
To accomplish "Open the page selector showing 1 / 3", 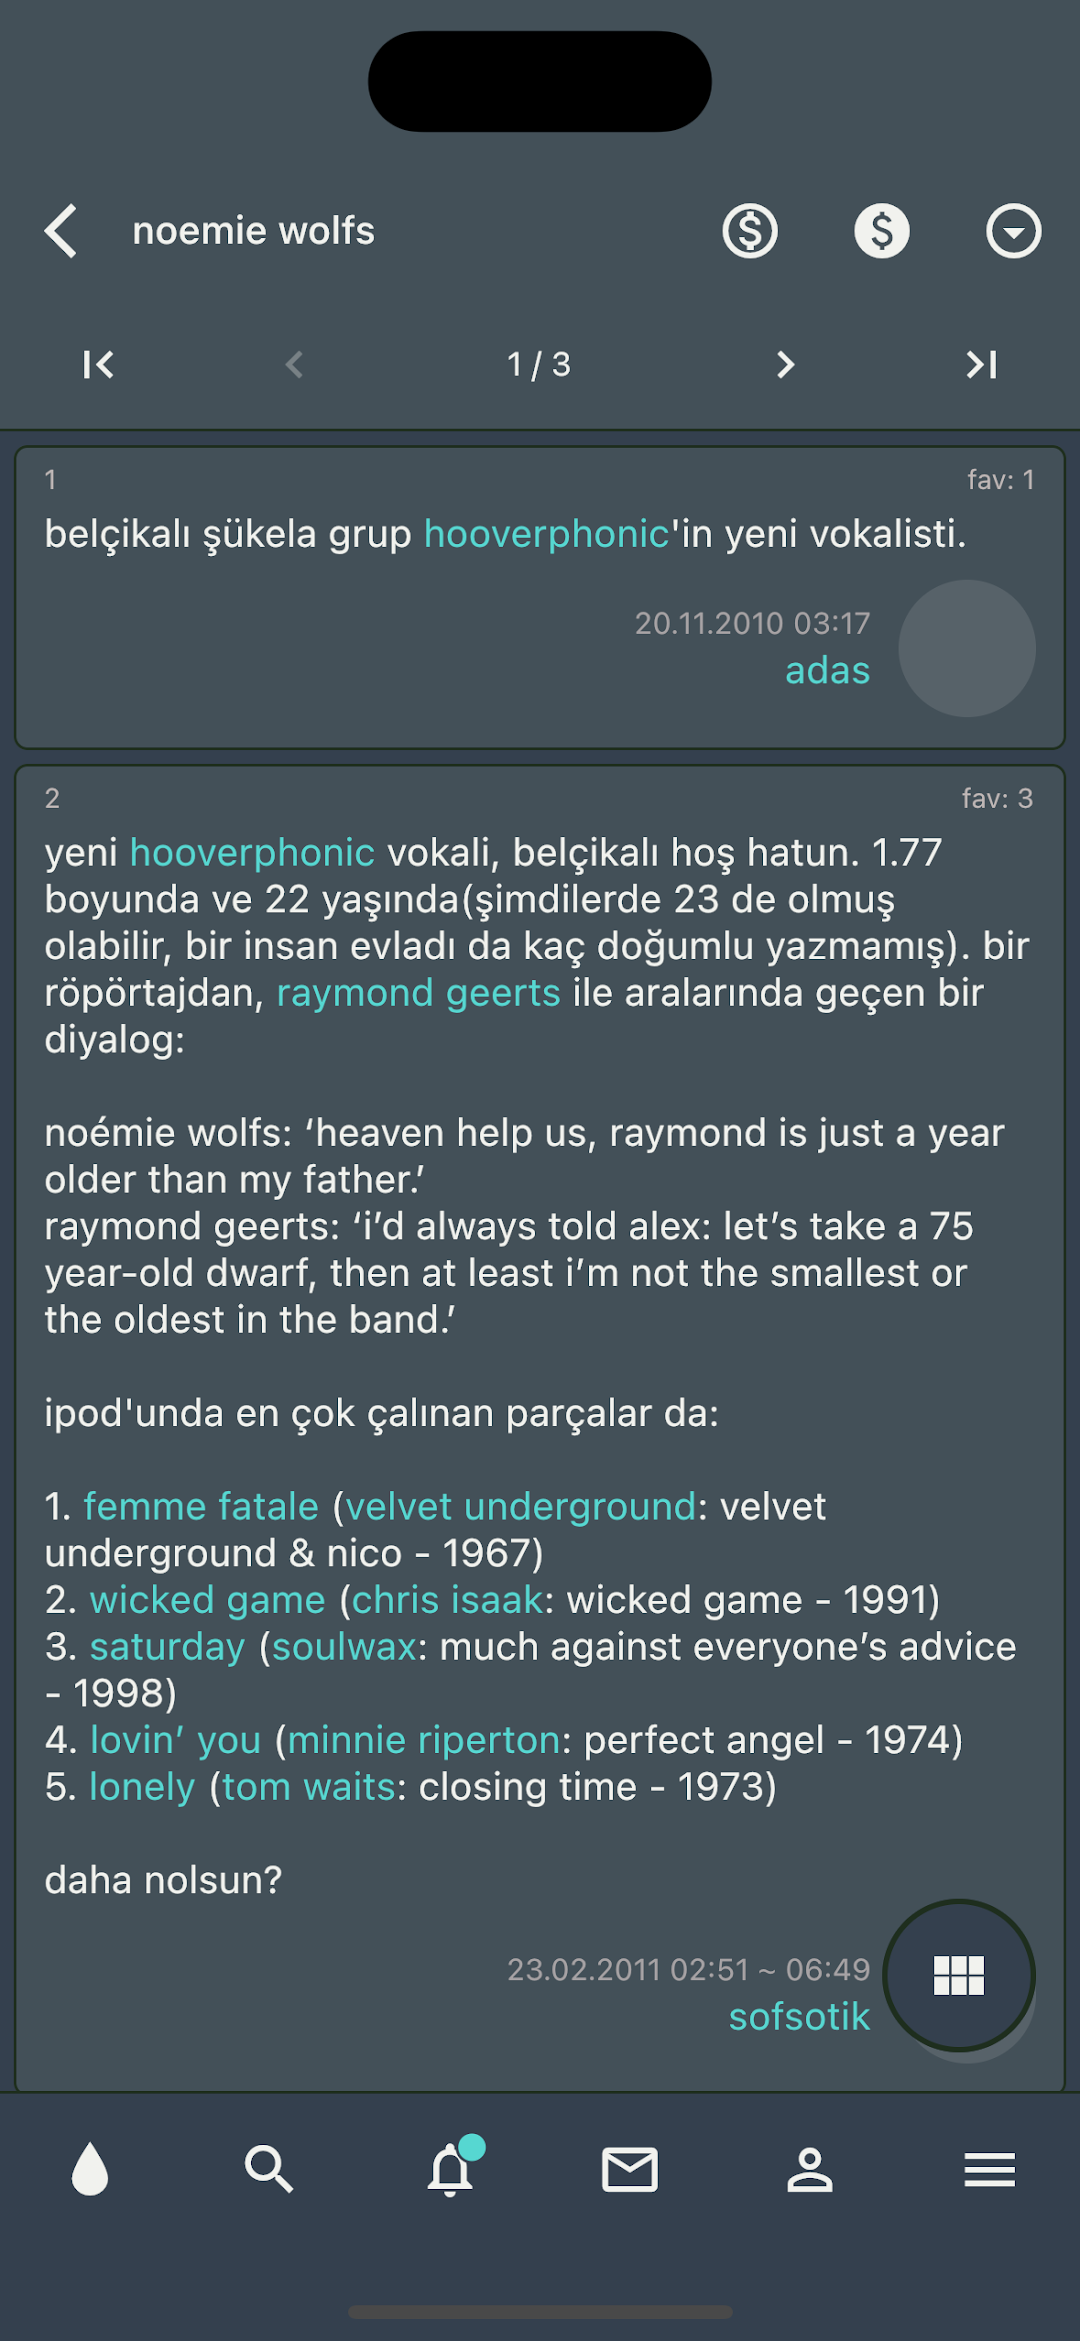I will point(539,365).
